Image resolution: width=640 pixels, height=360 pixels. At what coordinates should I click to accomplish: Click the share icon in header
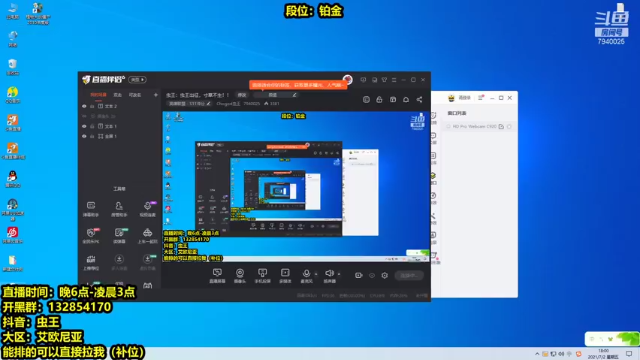point(419,100)
